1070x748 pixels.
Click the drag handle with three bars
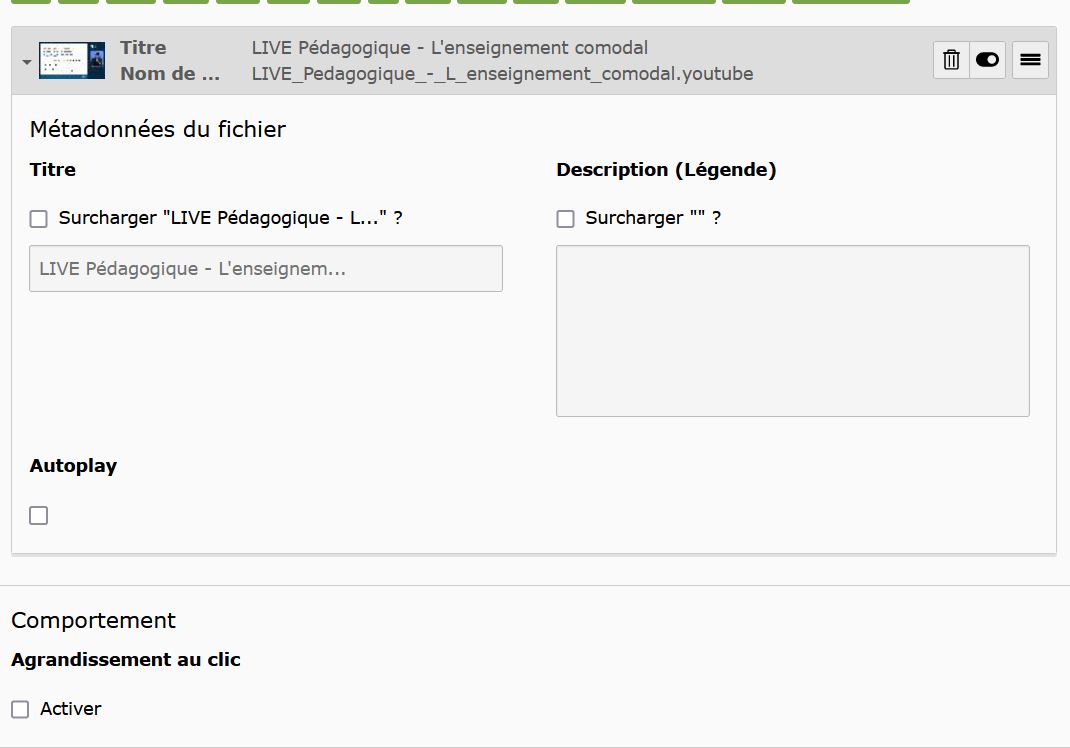click(x=1030, y=60)
